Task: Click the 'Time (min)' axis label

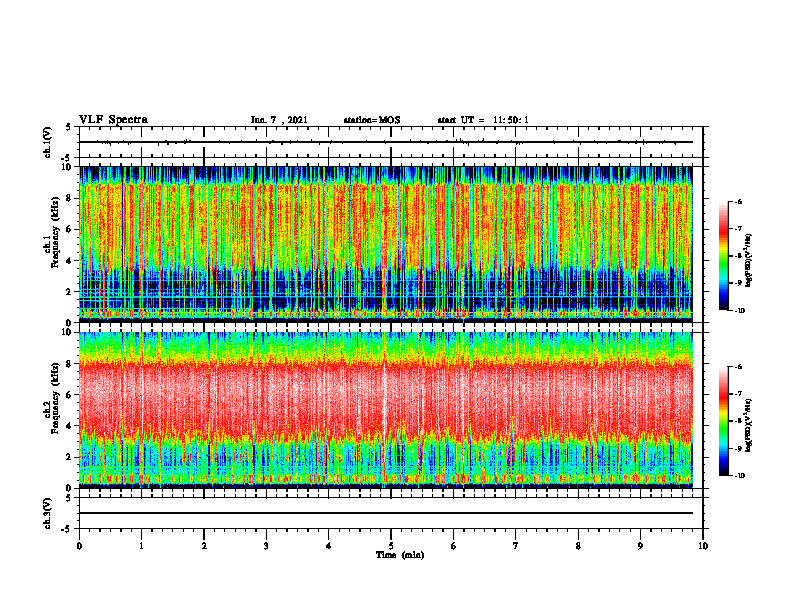Action: (400, 555)
